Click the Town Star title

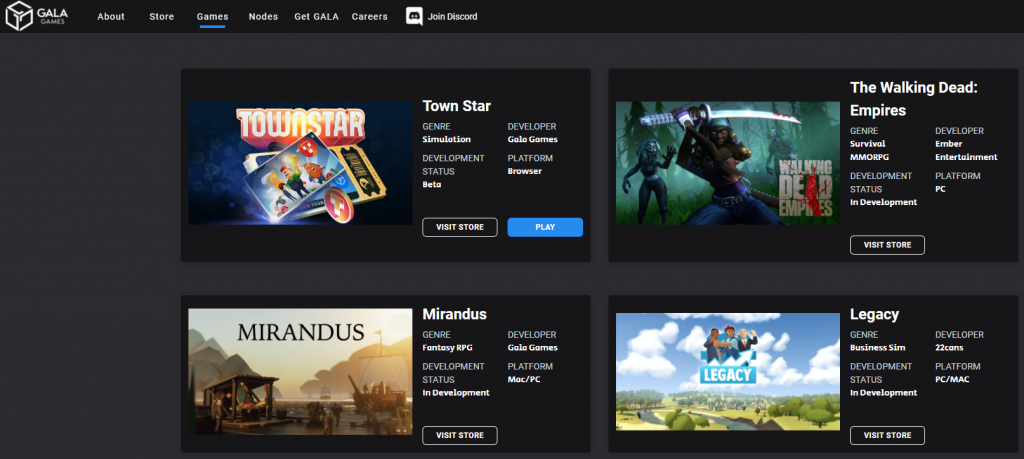456,106
